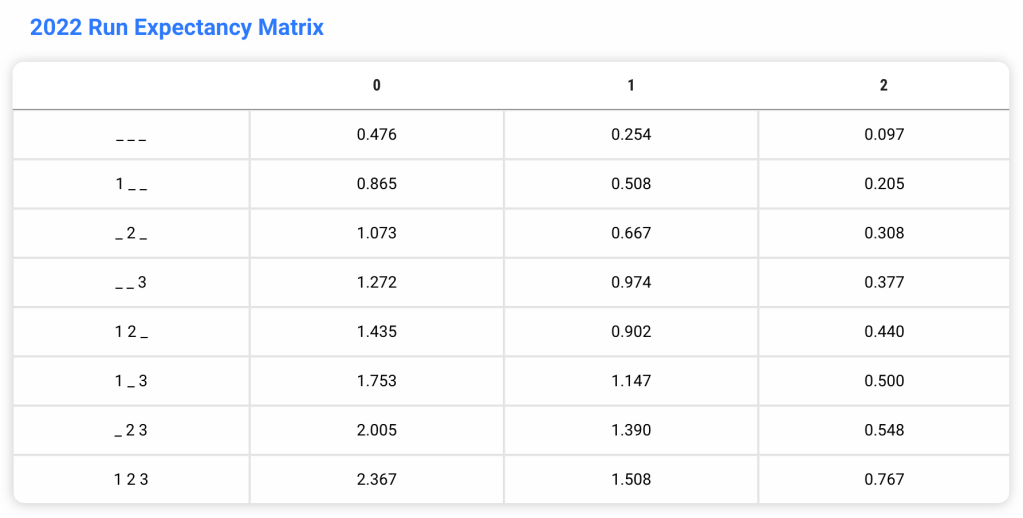
Task: Click the bases-loaded "1 2 3" row label
Action: (x=131, y=480)
